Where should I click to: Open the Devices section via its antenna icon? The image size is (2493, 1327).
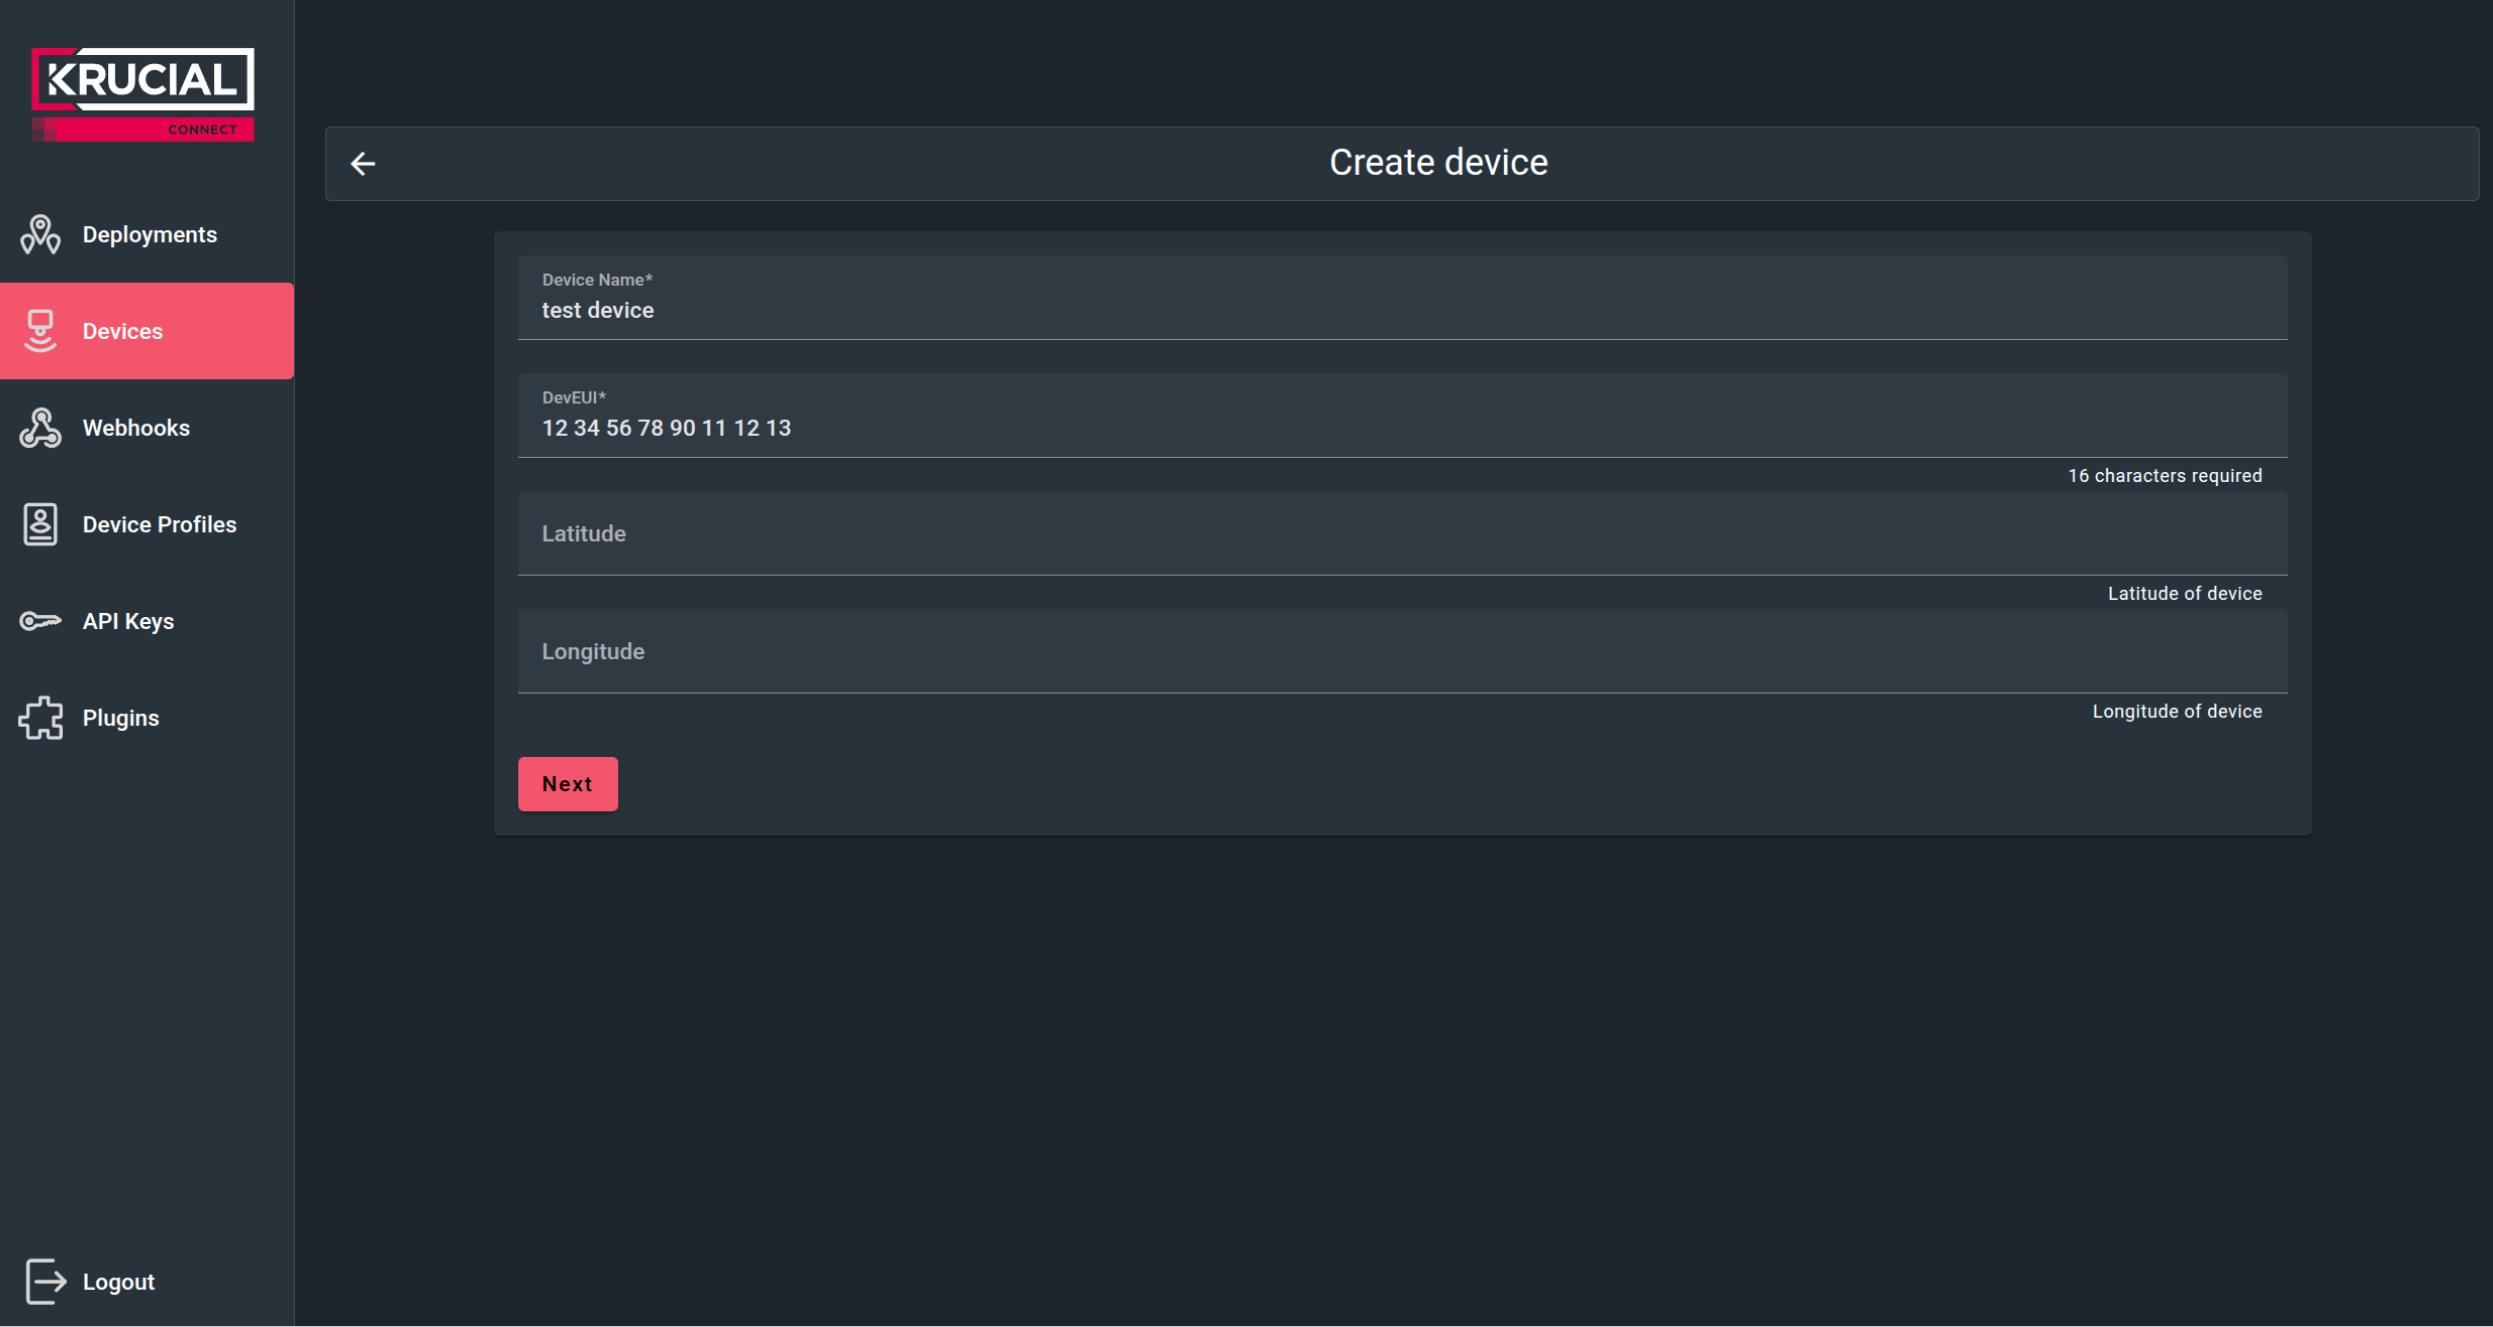40,330
